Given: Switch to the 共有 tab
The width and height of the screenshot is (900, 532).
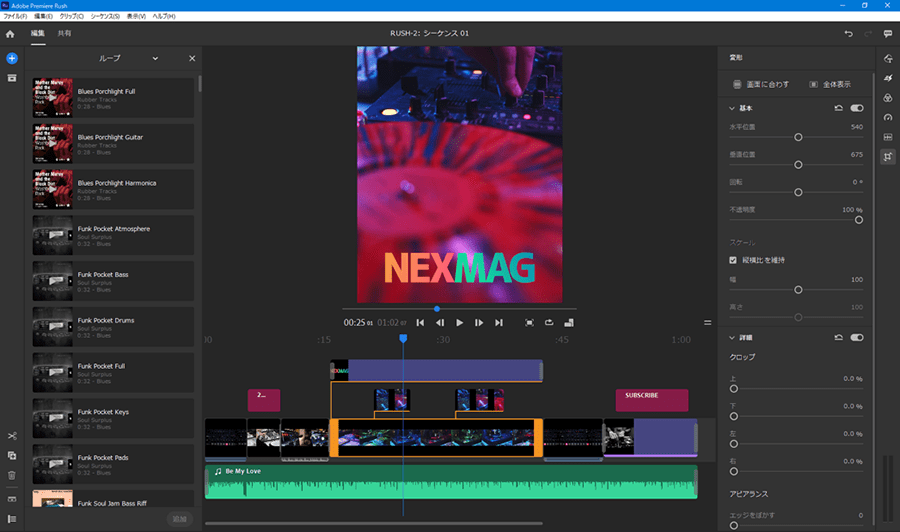Looking at the screenshot, I should pos(64,33).
